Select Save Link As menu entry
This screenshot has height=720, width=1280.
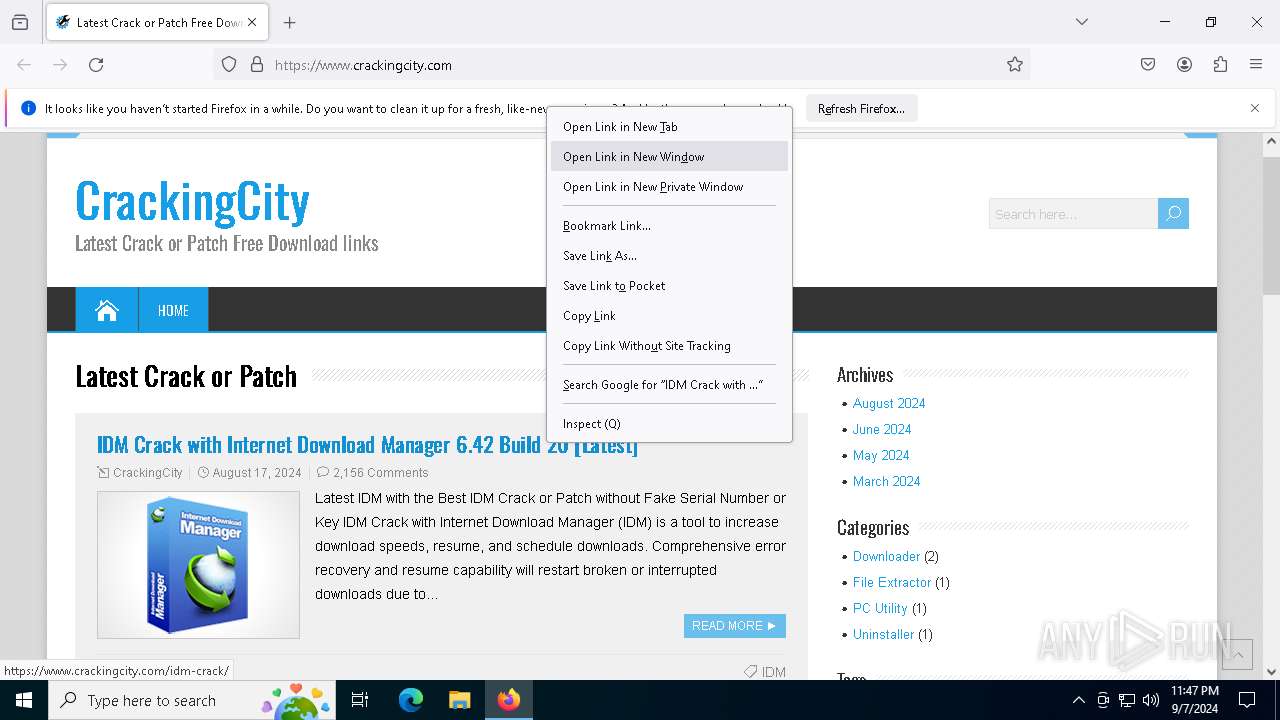[669, 256]
